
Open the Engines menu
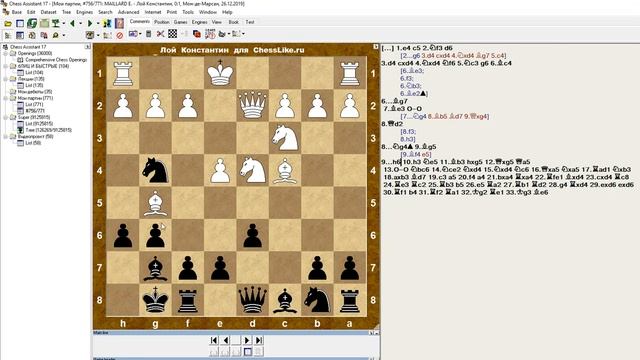[84, 12]
